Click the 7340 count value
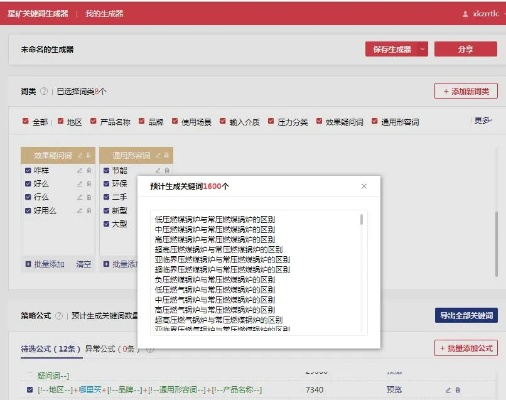This screenshot has height=400, width=506. [x=314, y=389]
